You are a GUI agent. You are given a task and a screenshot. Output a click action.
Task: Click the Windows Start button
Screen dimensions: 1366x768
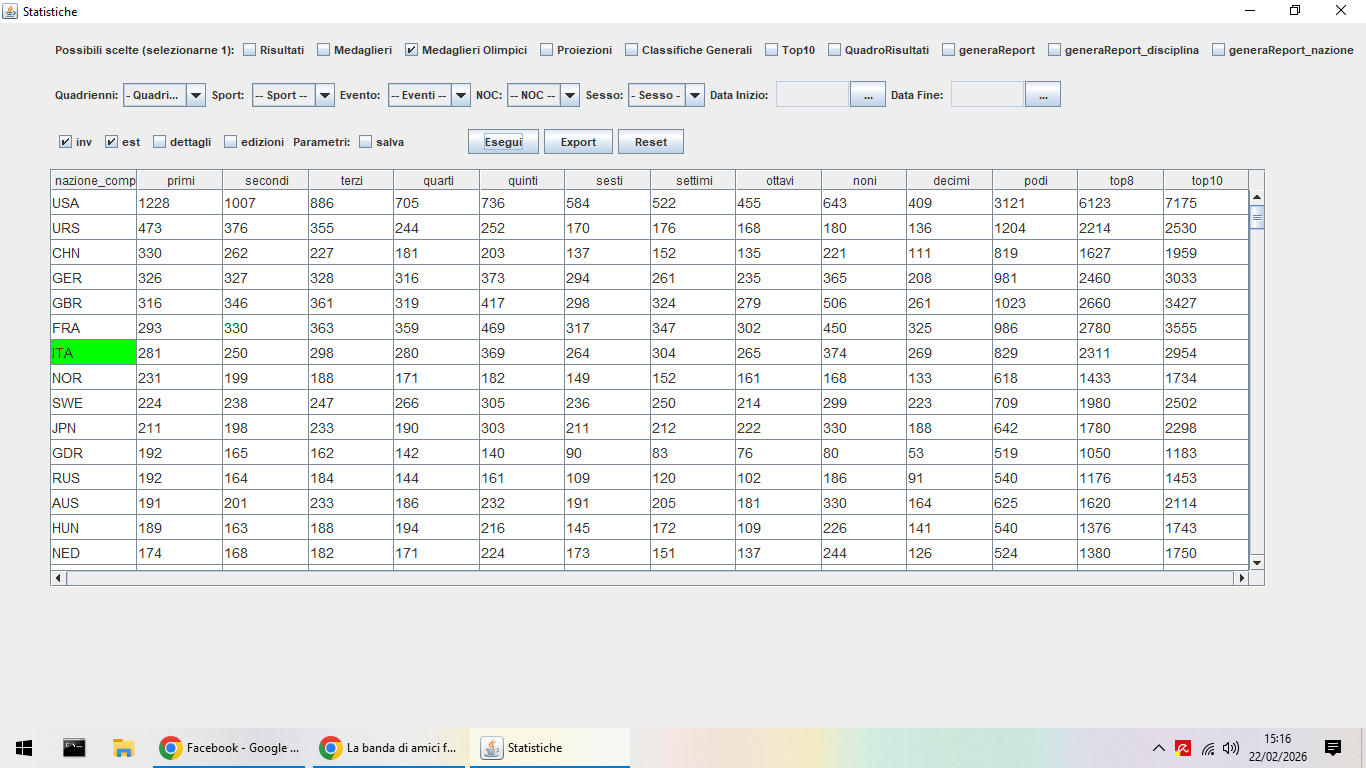(x=24, y=747)
